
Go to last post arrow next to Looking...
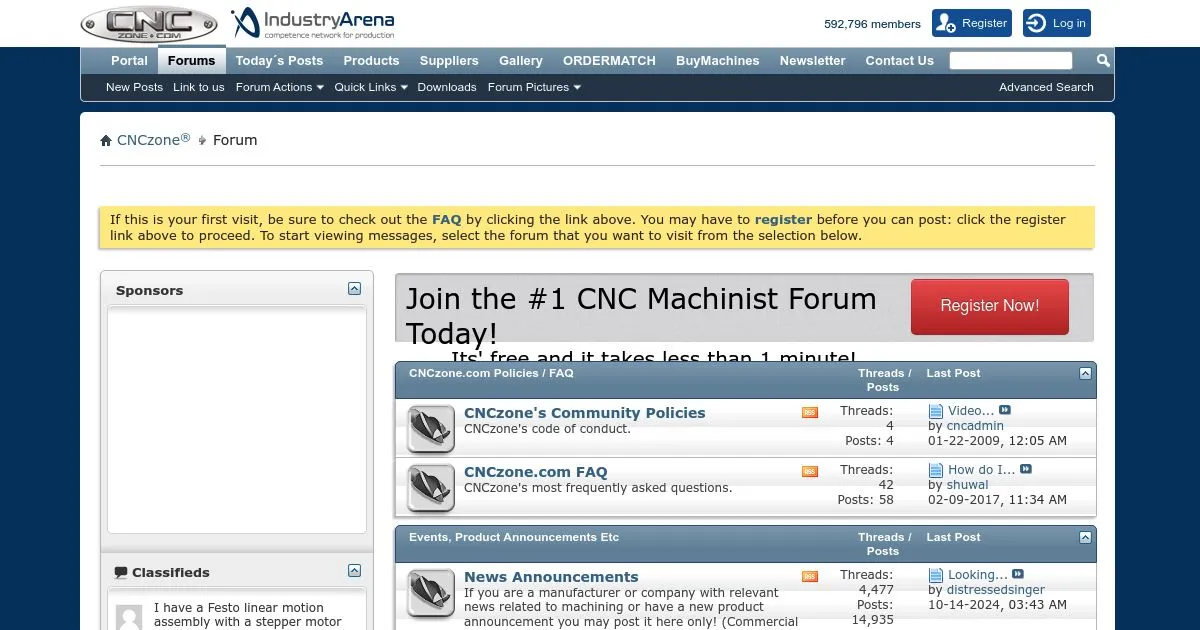tap(1018, 574)
